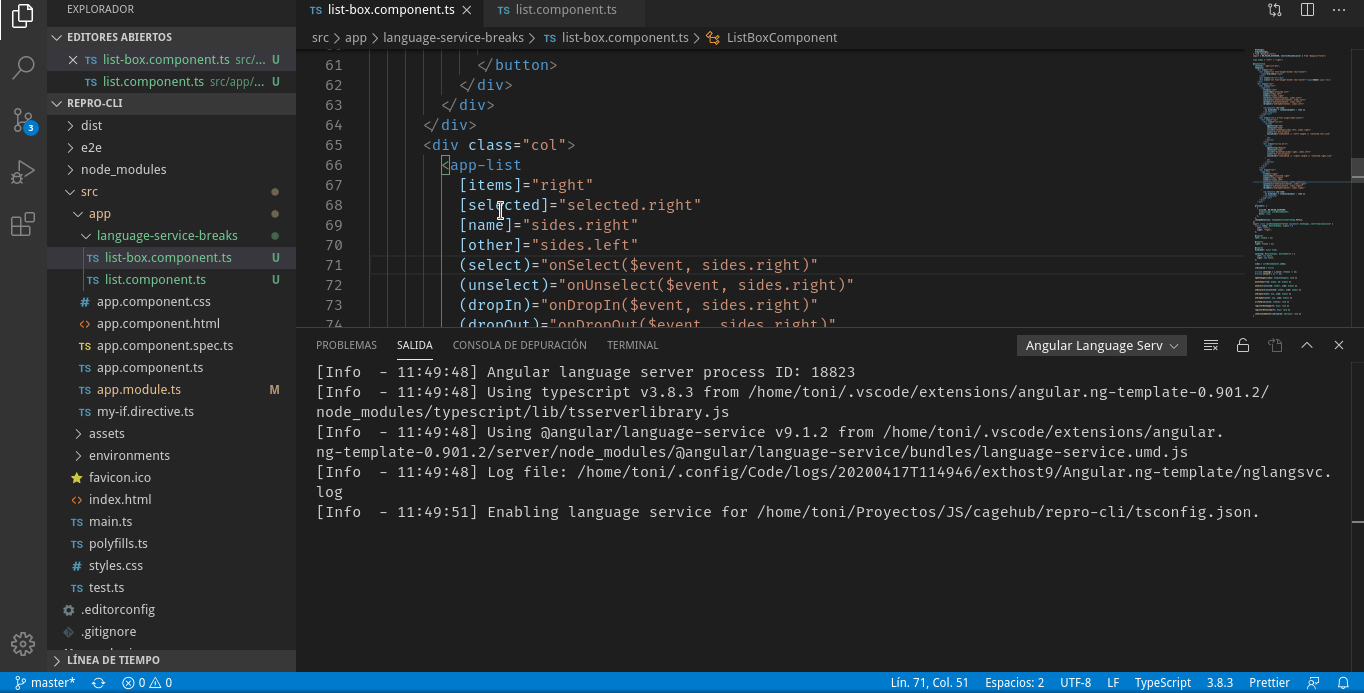Open app.module.ts file
This screenshot has height=693, width=1364.
171,390
